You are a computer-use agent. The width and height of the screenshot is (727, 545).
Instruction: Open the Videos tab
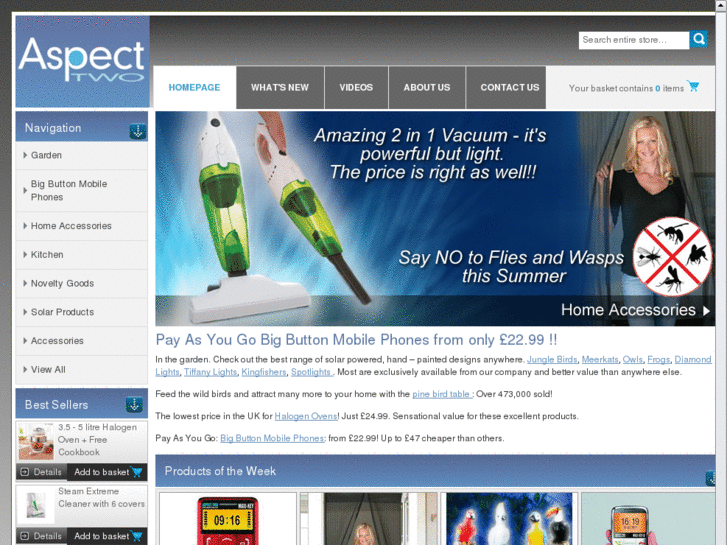point(356,87)
